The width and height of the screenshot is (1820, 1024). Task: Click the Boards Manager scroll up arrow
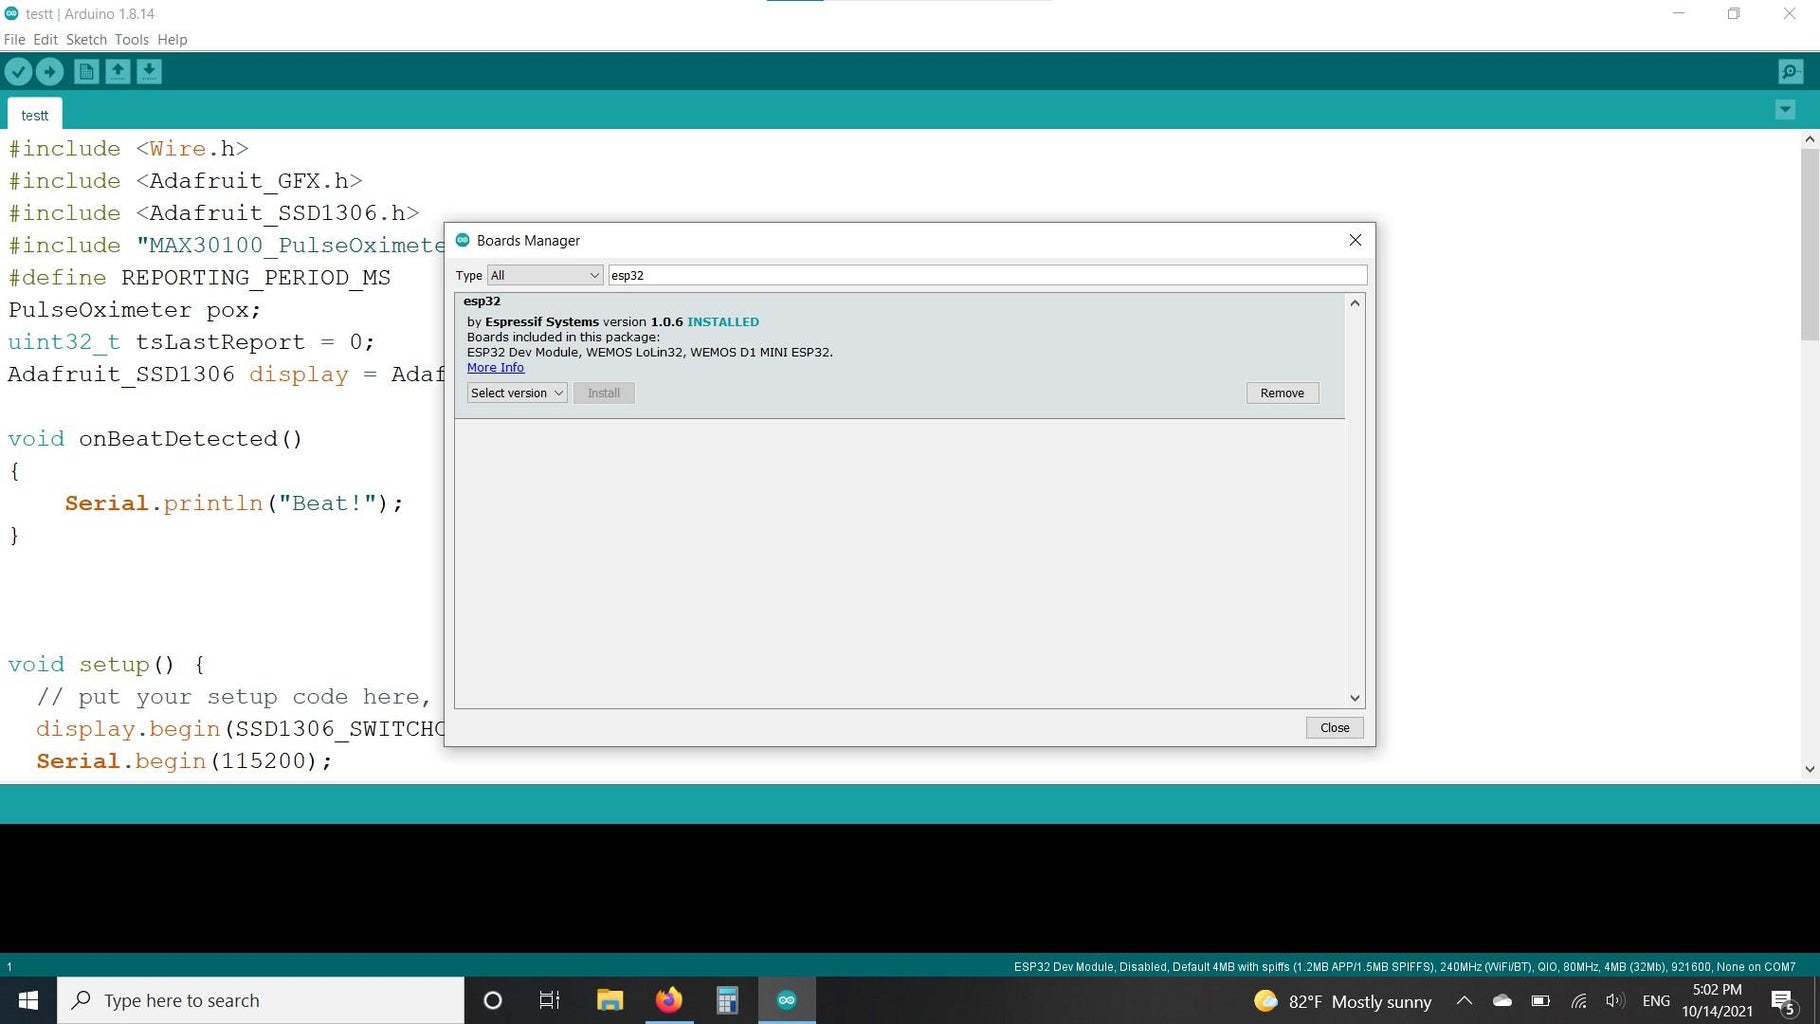[x=1355, y=303]
